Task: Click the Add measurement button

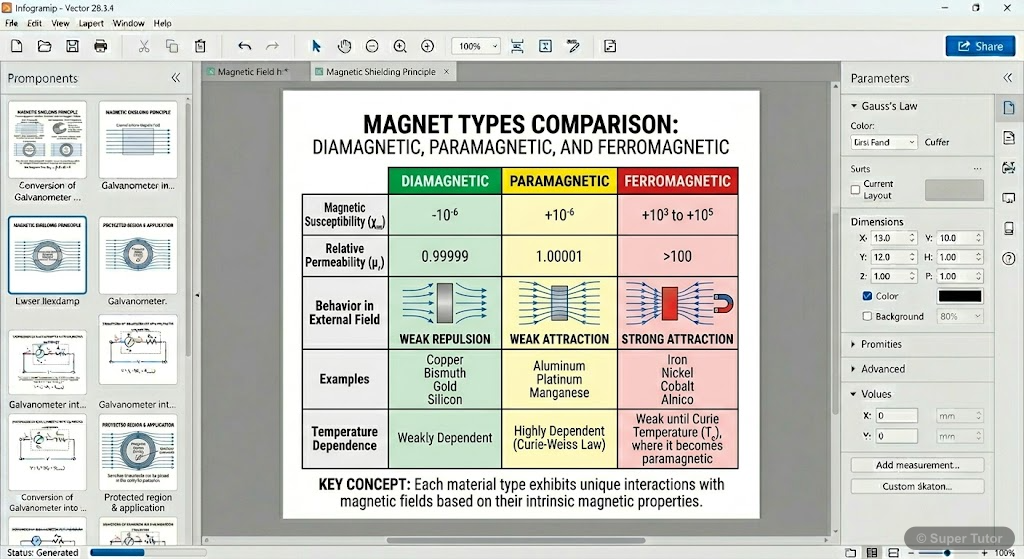Action: pyautogui.click(x=918, y=465)
